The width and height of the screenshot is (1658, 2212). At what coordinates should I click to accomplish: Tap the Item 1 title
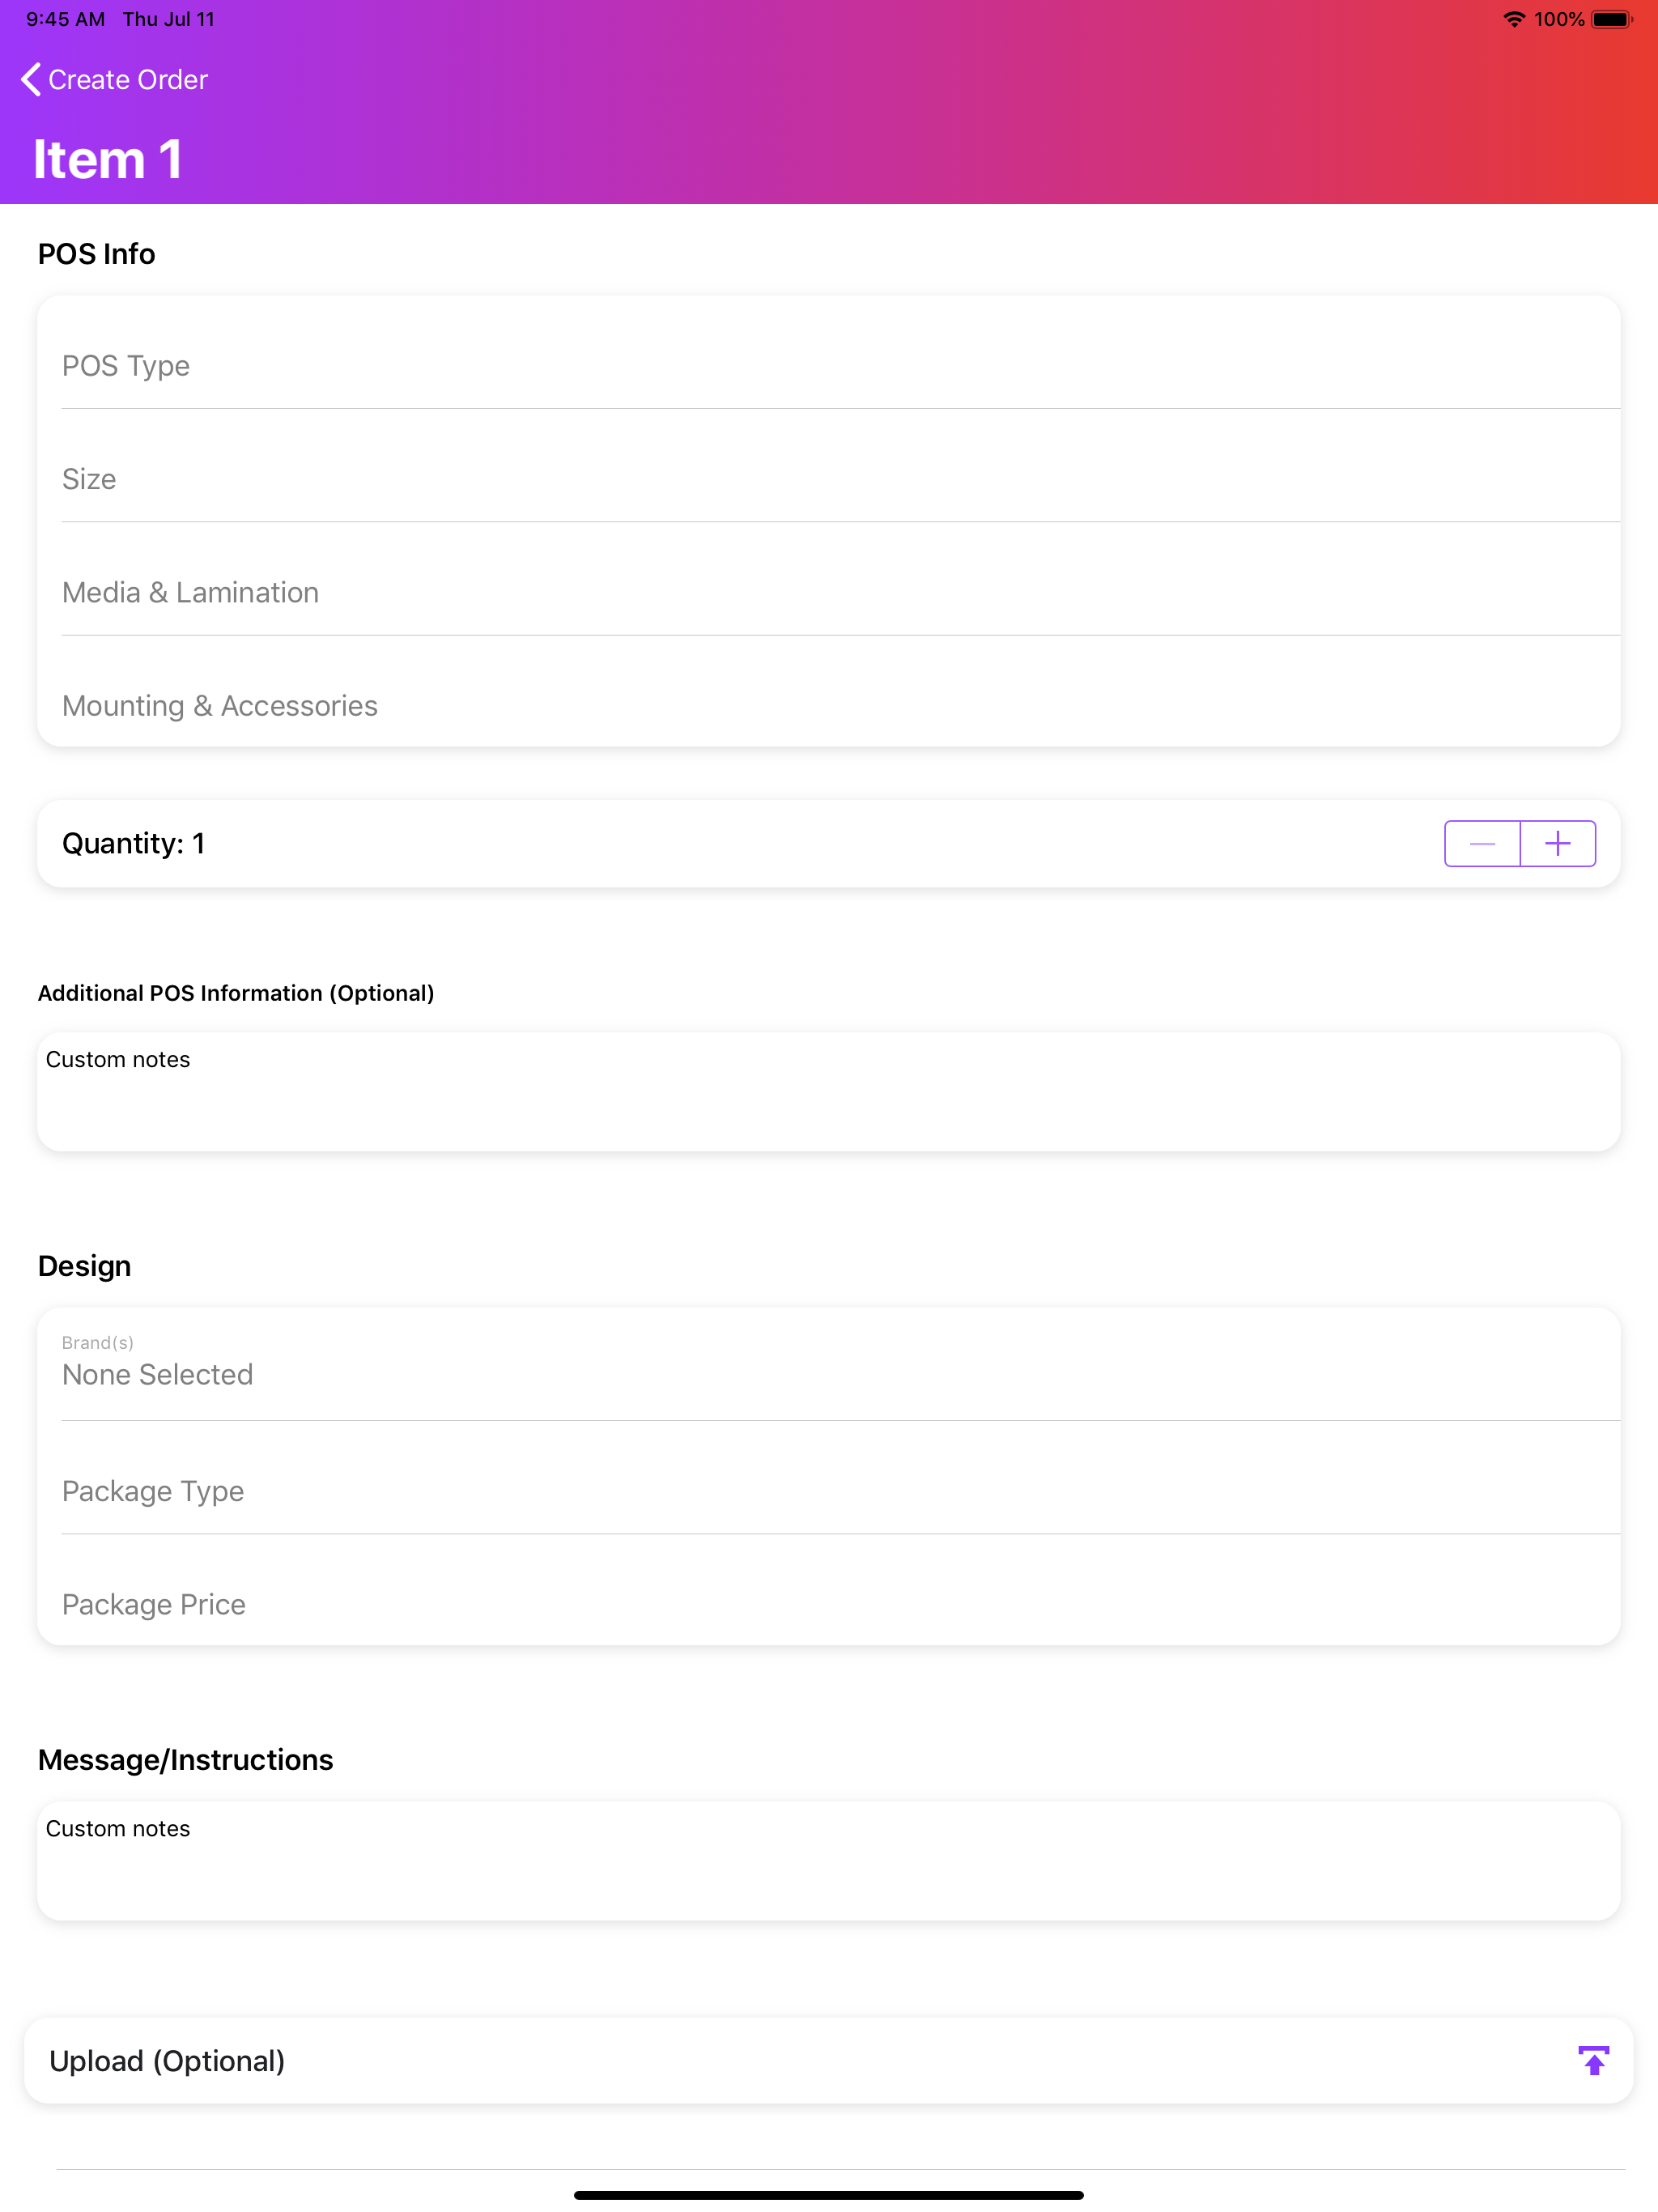[107, 159]
